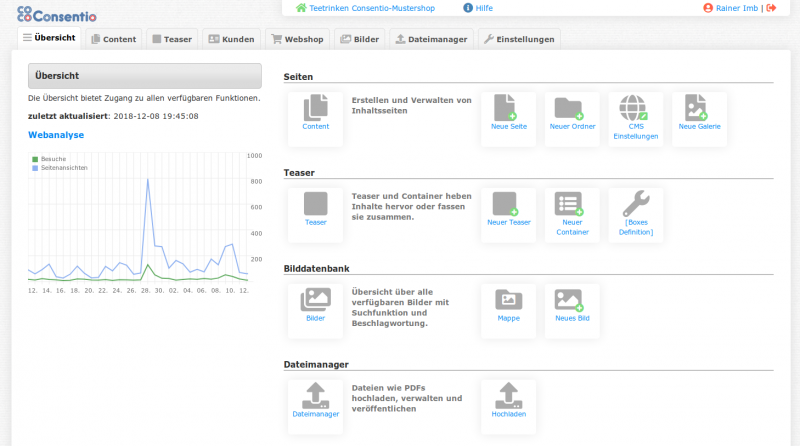Open the Mappe folder in Bilddatenbank
The width and height of the screenshot is (800, 446).
(x=508, y=300)
